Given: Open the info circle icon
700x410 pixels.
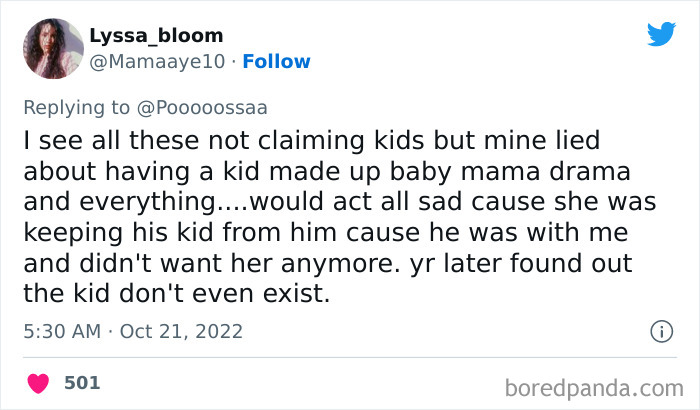Looking at the screenshot, I should click(x=660, y=331).
